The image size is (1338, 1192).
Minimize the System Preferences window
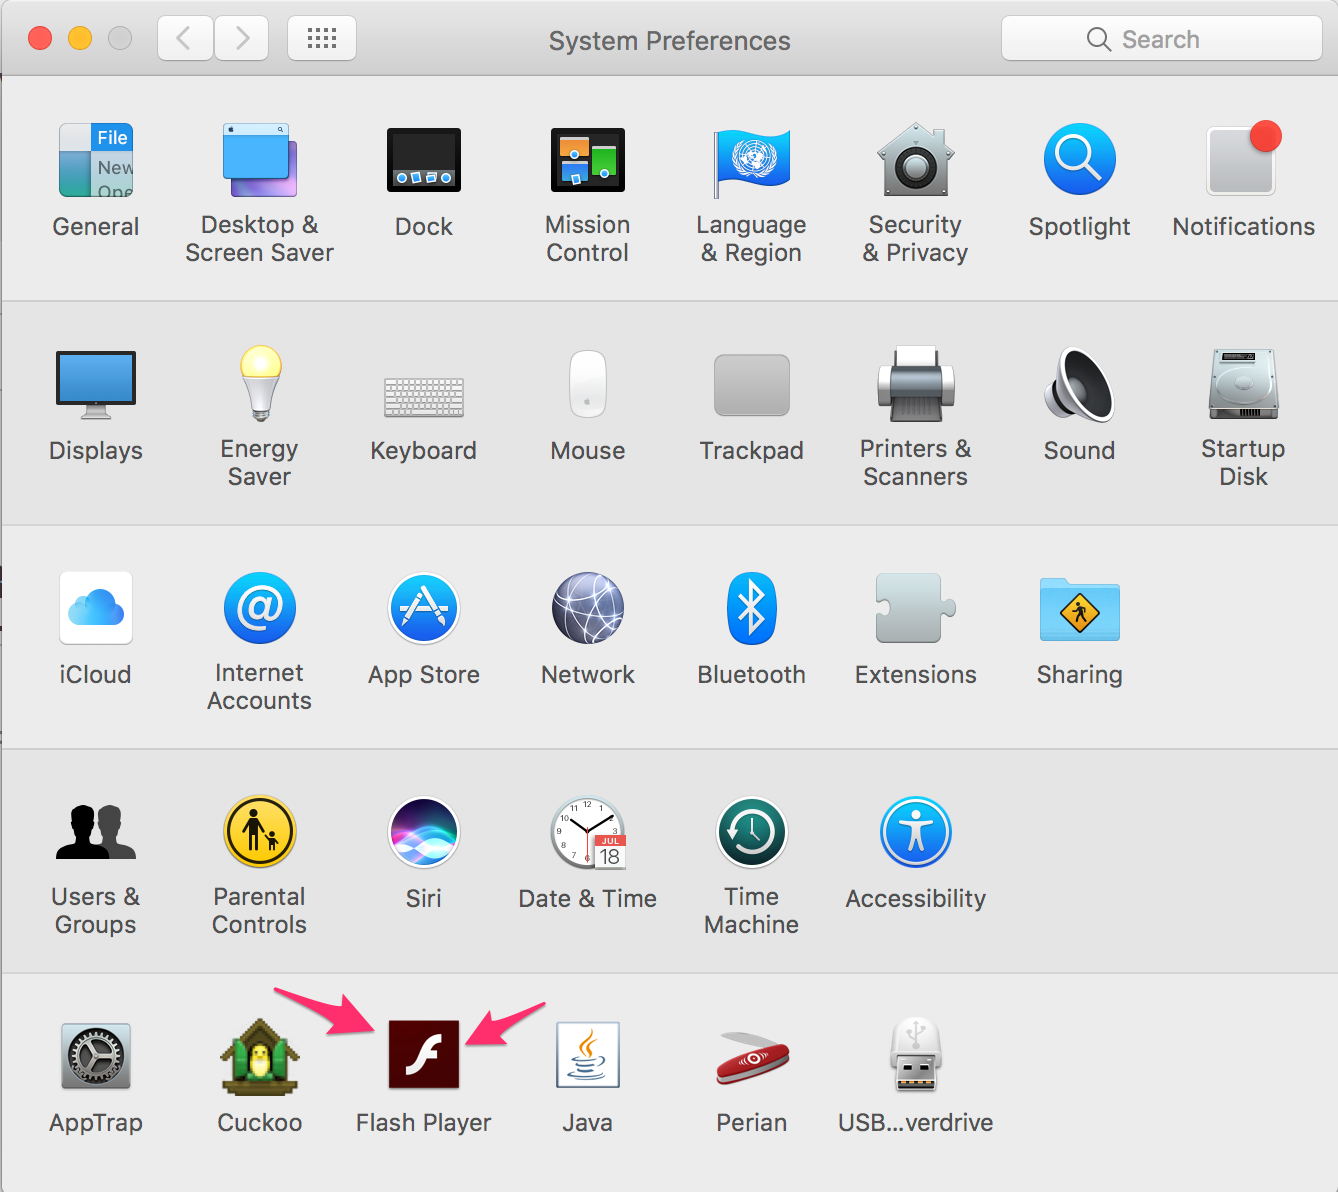(x=80, y=39)
